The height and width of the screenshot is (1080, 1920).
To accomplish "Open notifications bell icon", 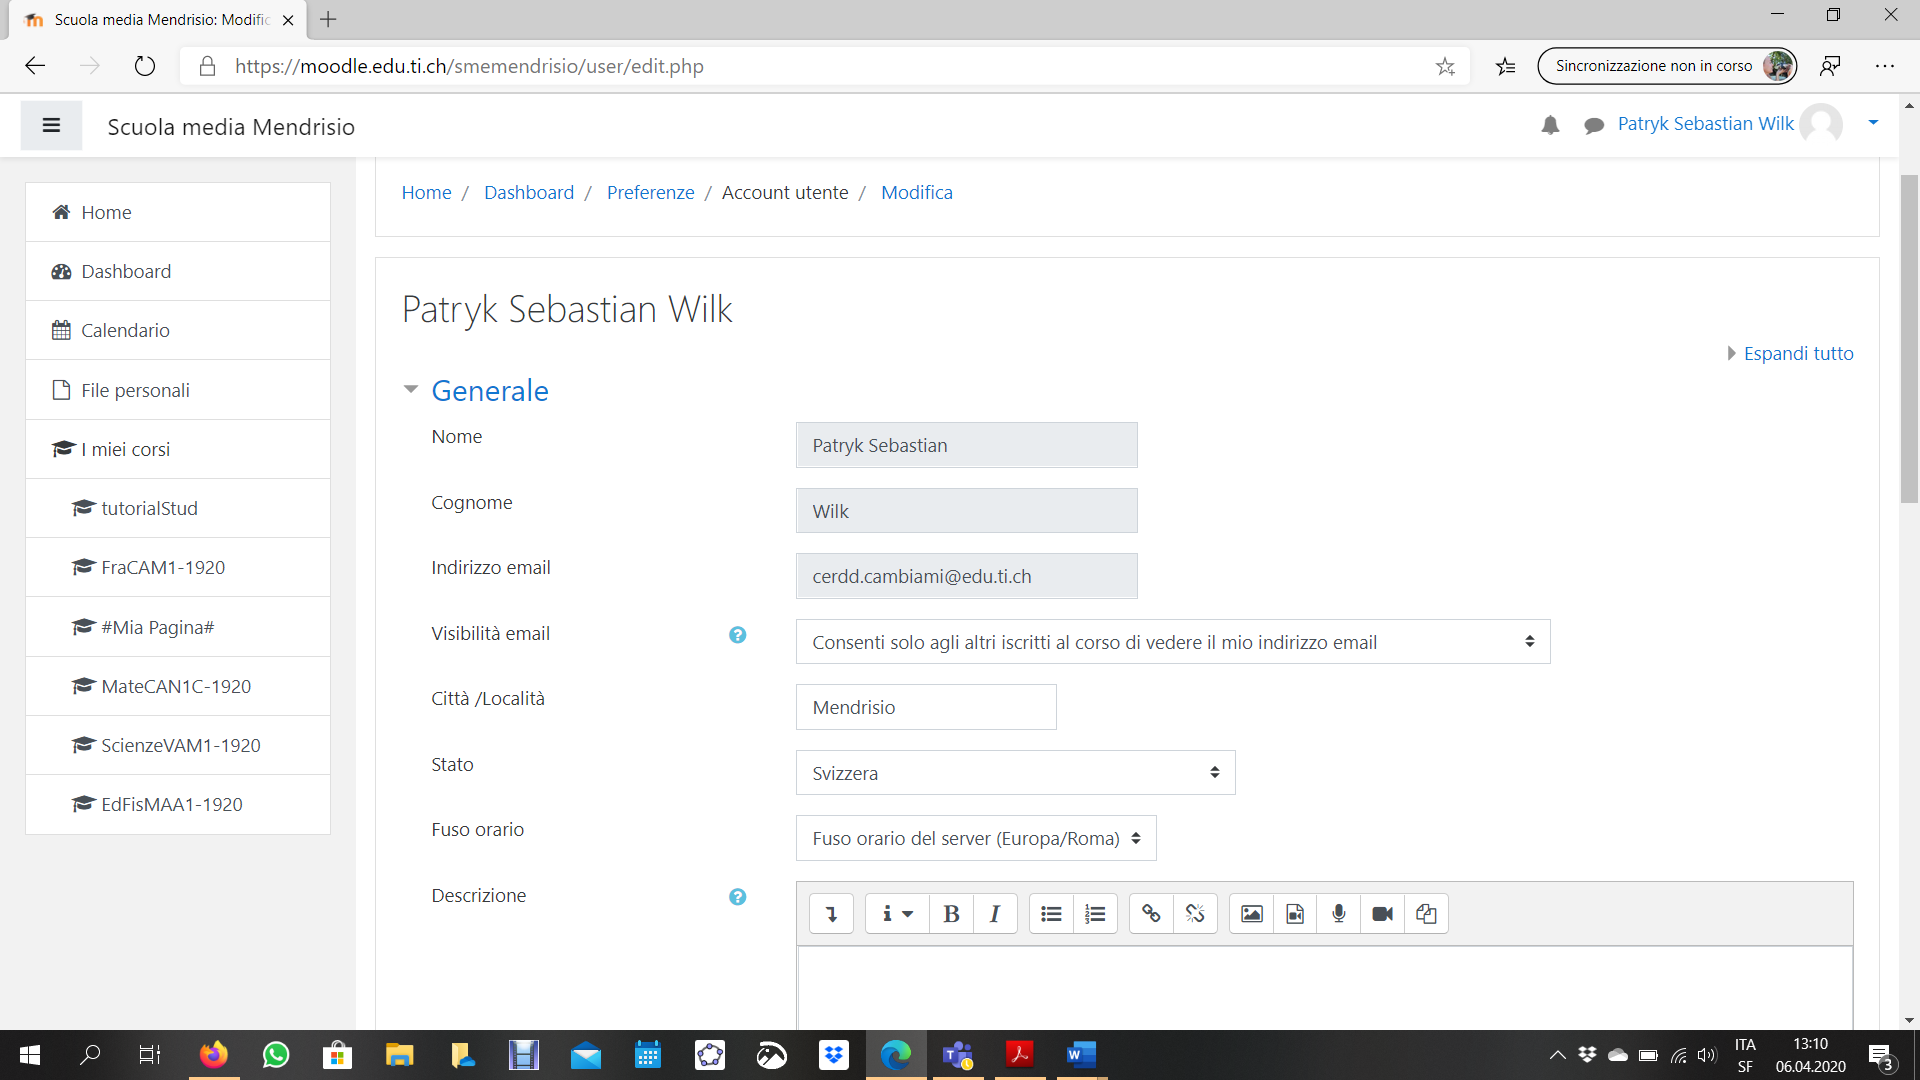I will 1550,125.
